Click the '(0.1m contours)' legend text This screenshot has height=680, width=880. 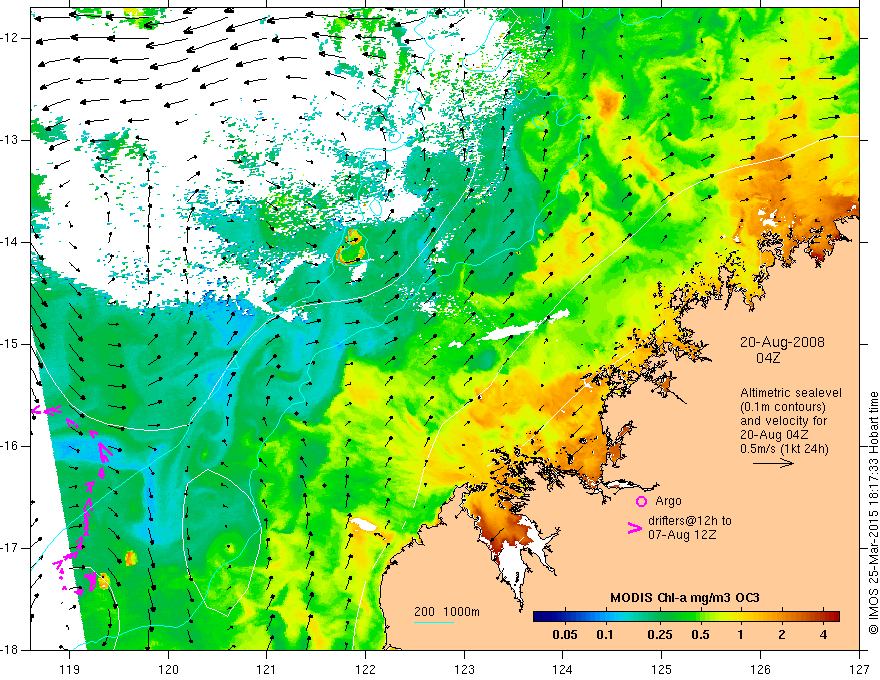[x=783, y=407]
